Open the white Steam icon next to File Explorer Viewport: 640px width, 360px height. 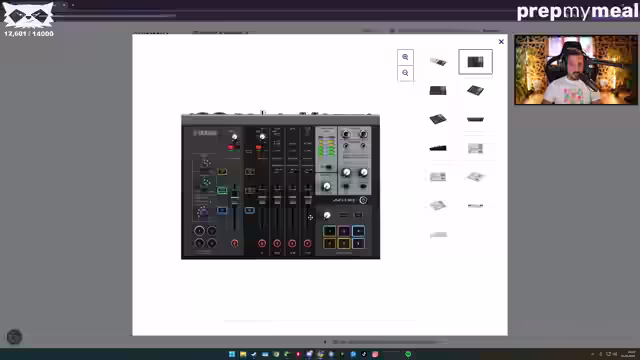[x=254, y=354]
